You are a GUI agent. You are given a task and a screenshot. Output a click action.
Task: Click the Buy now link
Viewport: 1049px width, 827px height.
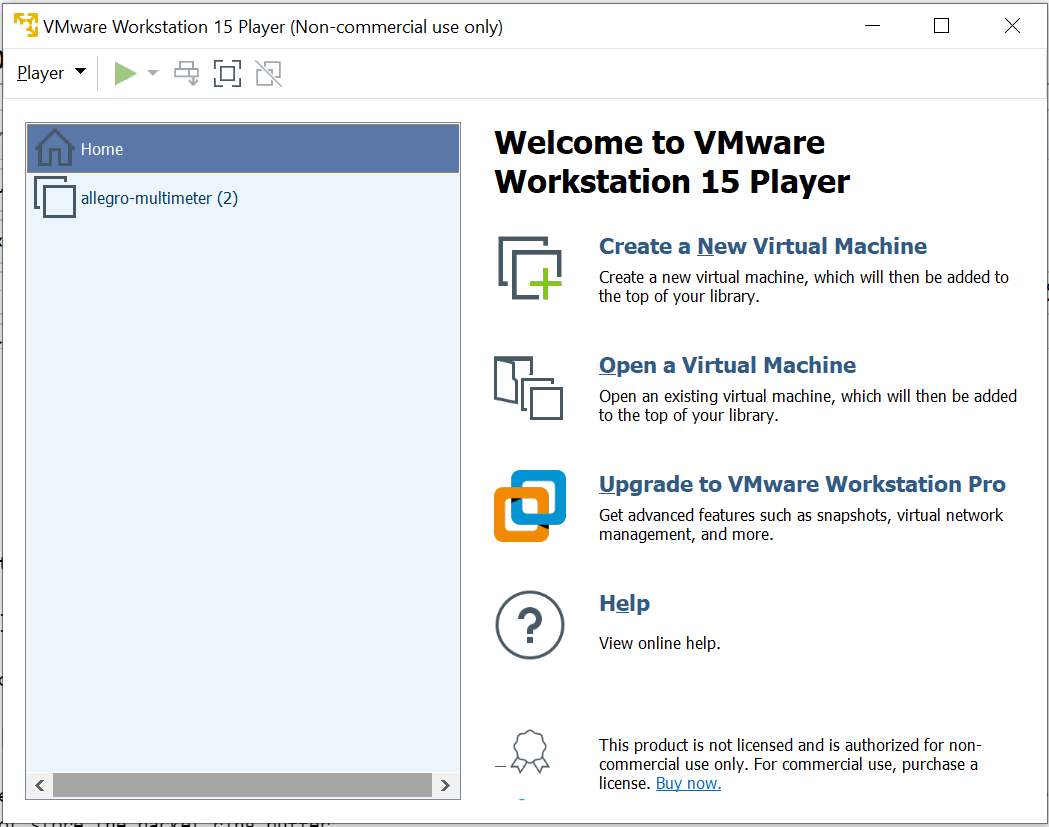click(688, 784)
